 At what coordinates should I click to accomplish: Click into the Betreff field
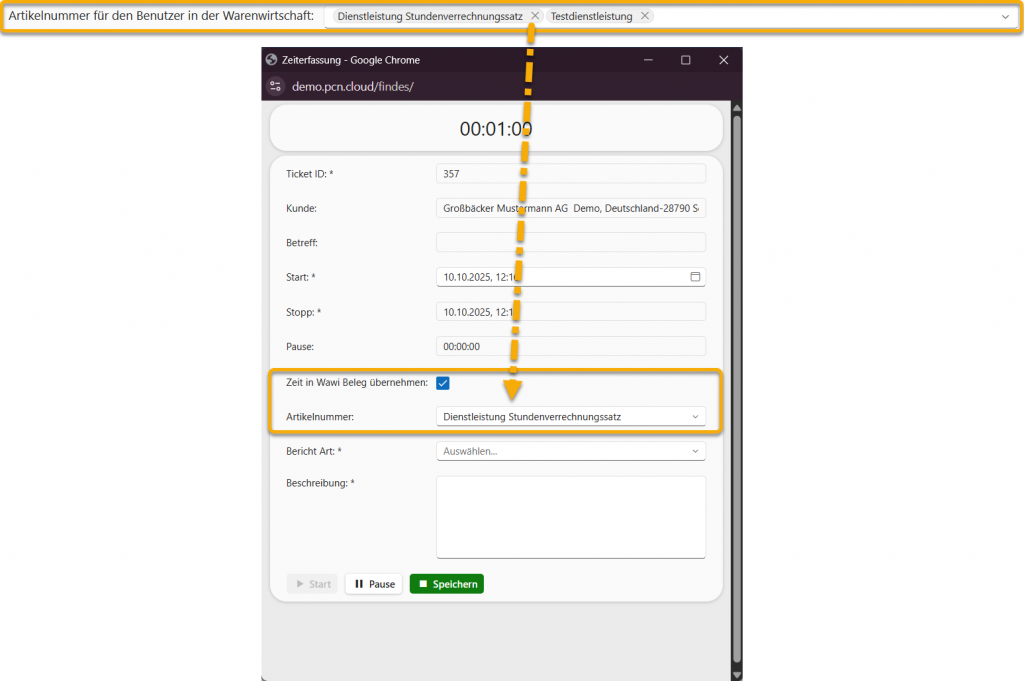[571, 242]
